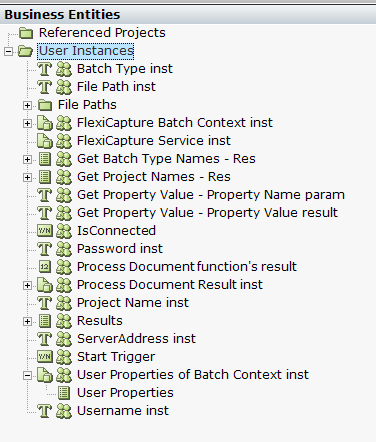Expand Get Batch Type Names - Res

tap(27, 159)
